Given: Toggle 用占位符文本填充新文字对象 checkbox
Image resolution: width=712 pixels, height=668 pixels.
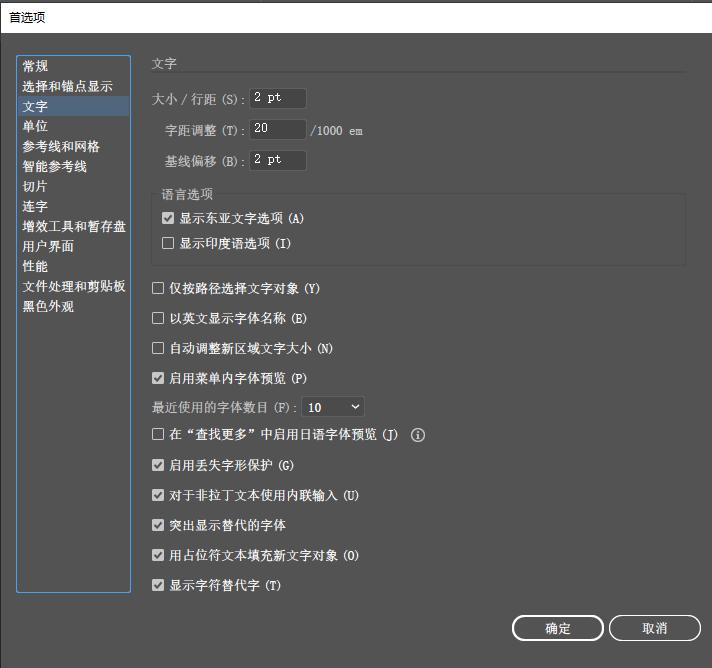Looking at the screenshot, I should [158, 555].
